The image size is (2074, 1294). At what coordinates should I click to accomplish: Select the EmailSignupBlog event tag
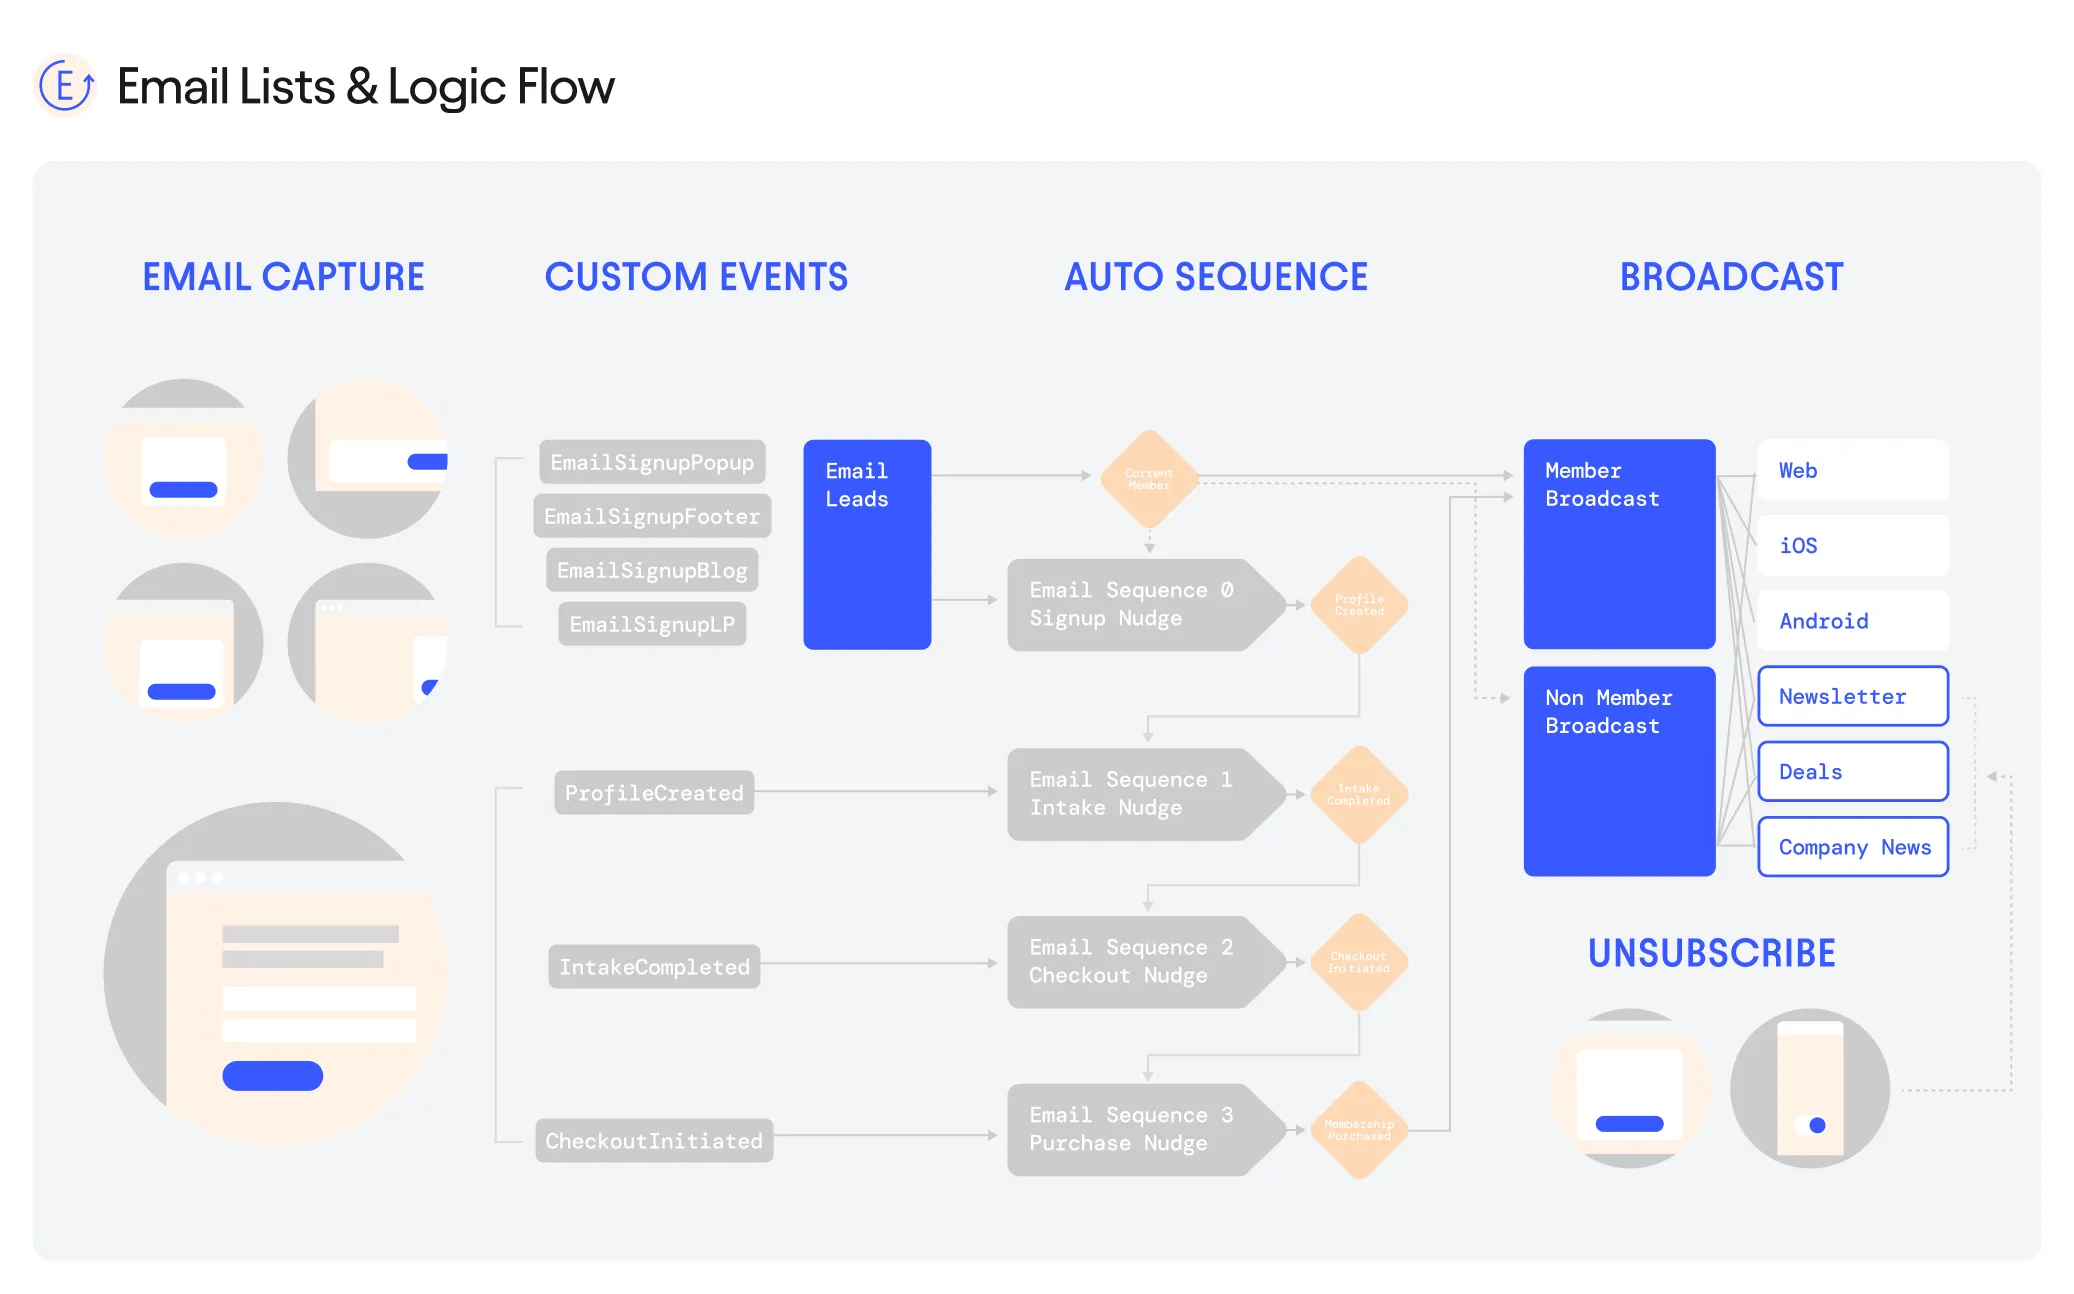coord(652,570)
